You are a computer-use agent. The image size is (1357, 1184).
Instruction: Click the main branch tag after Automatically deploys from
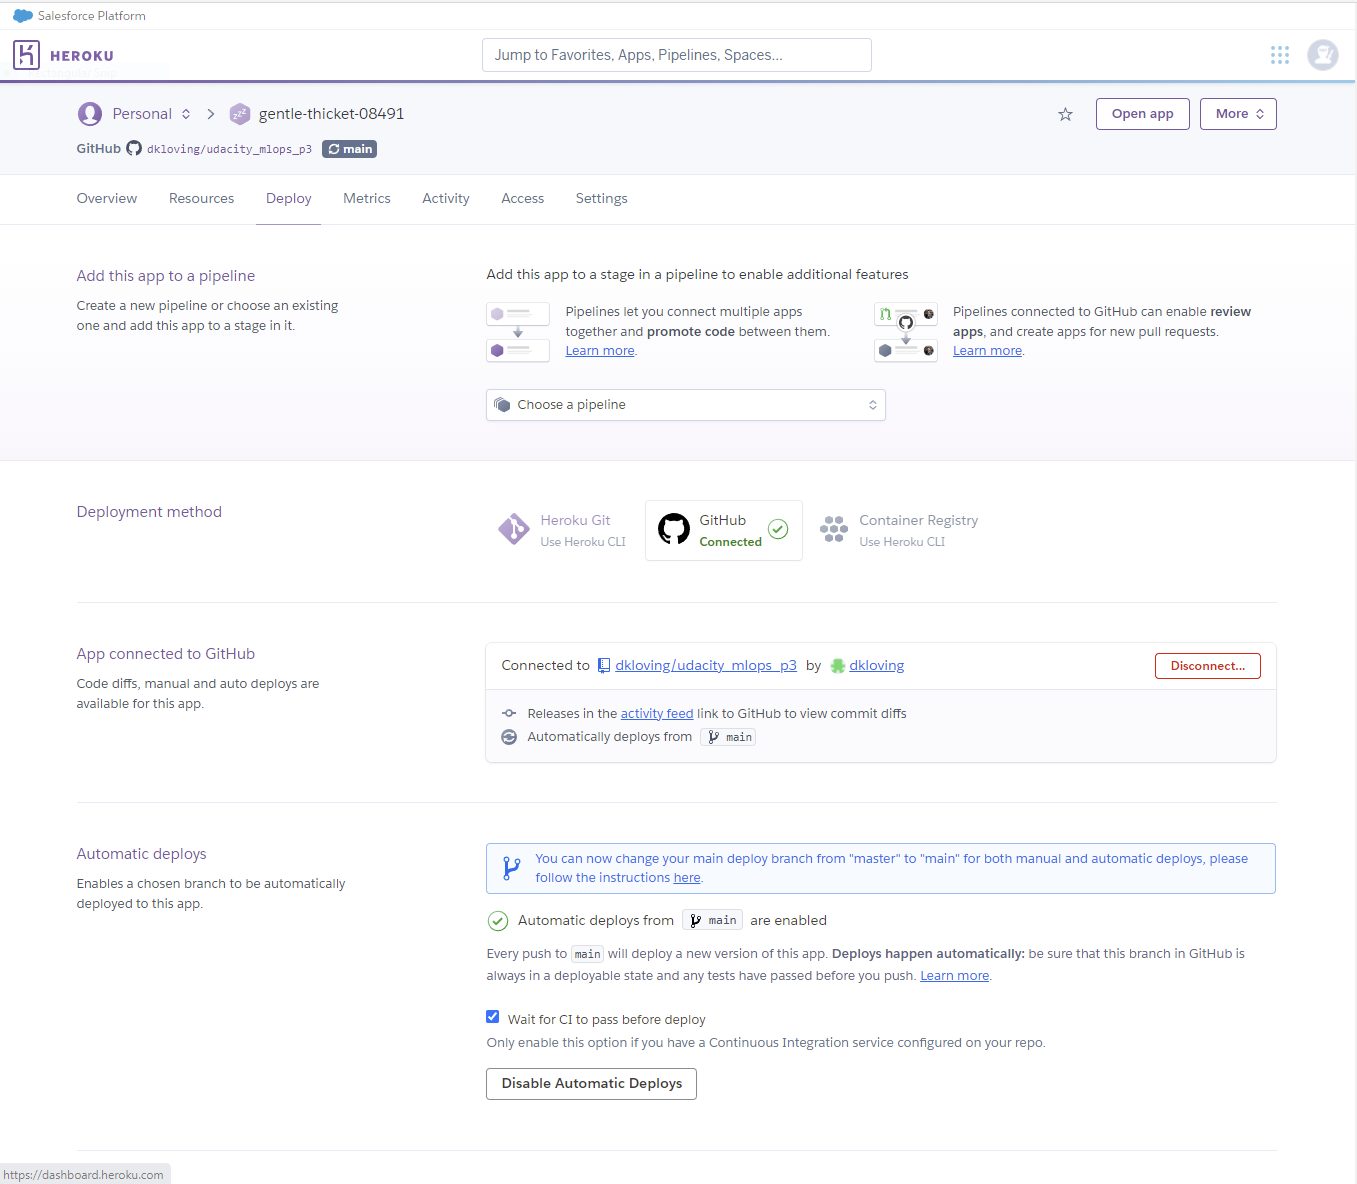click(x=728, y=737)
